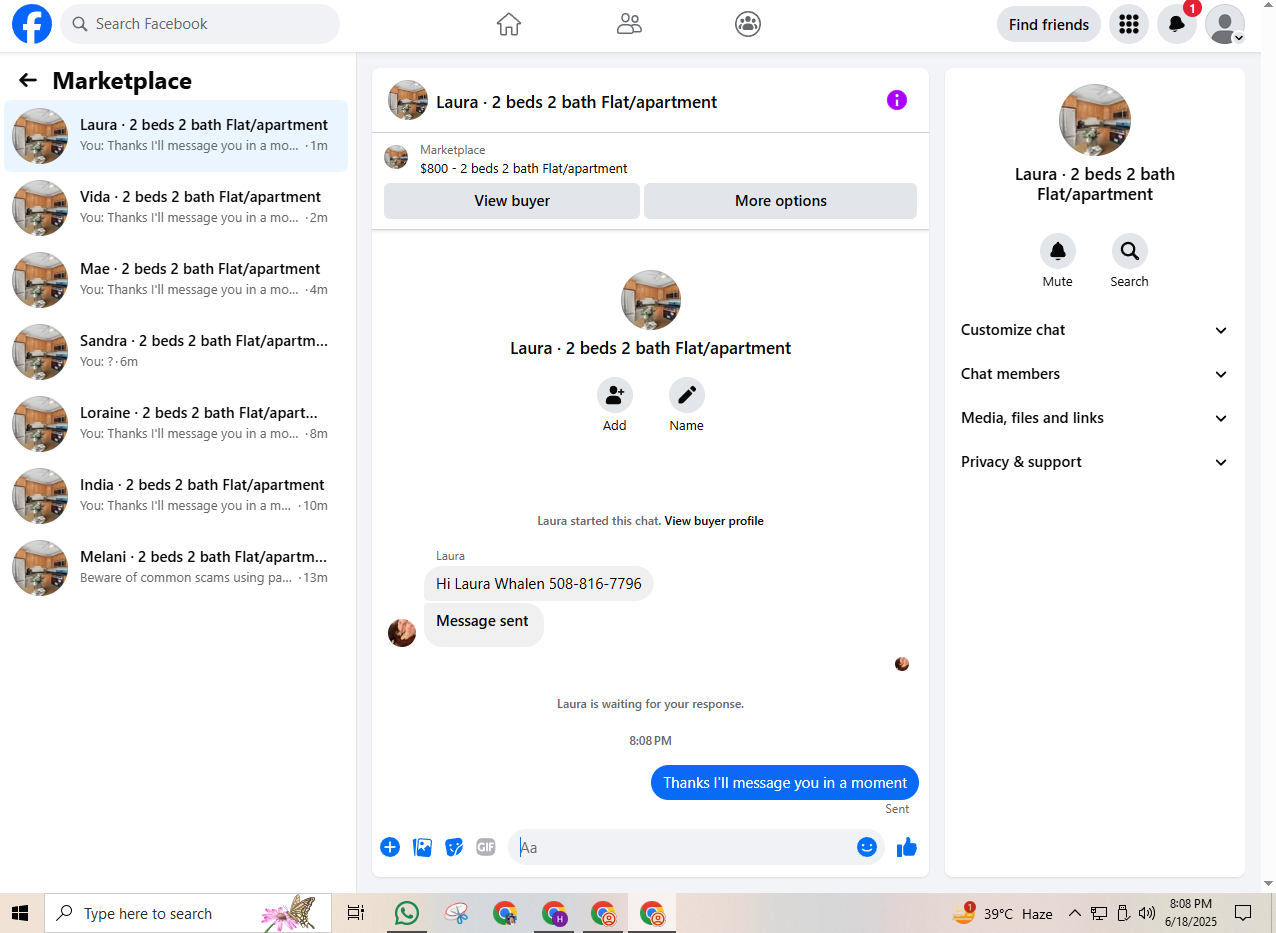Open the Melani conversation in the list
Viewport: 1276px width, 933px height.
pos(176,568)
